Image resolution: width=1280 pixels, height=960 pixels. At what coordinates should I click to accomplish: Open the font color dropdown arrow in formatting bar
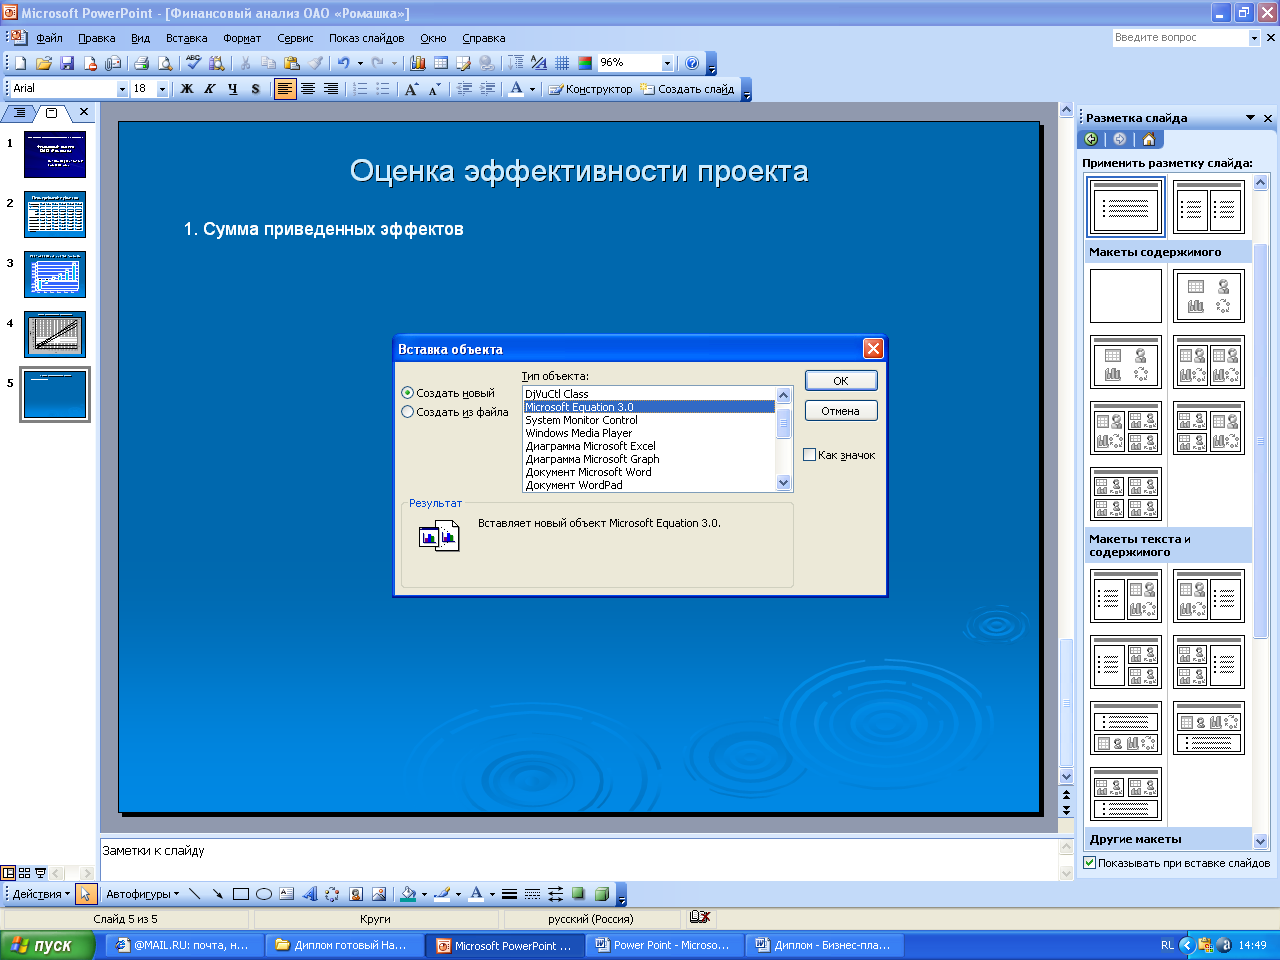pos(532,89)
